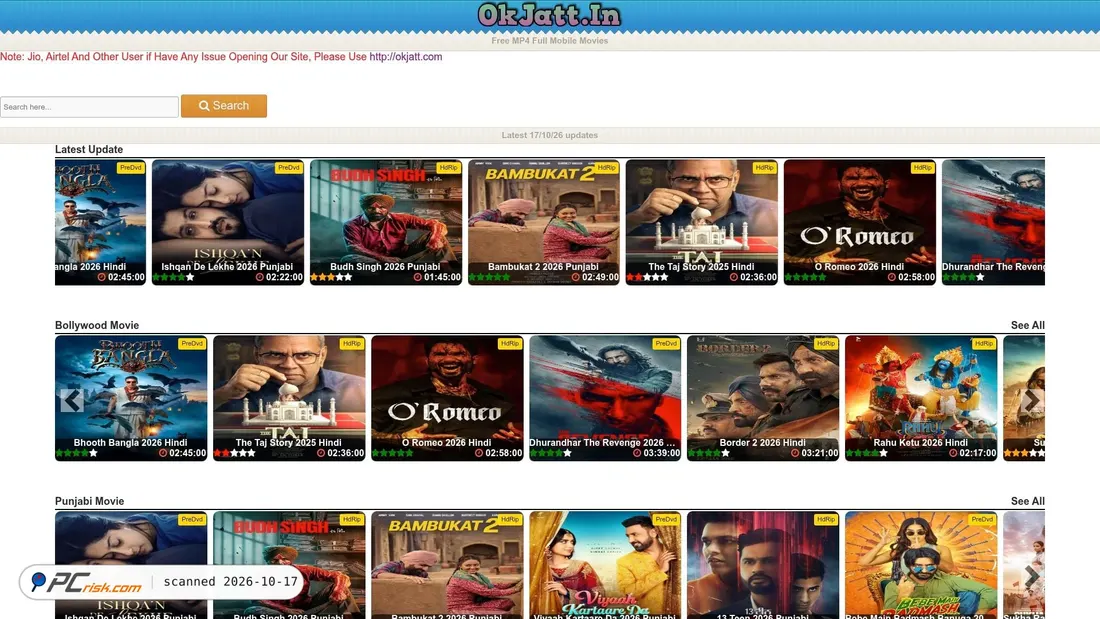Open Bambukat 2 poster under Latest Update
The image size is (1100, 619).
tap(544, 222)
